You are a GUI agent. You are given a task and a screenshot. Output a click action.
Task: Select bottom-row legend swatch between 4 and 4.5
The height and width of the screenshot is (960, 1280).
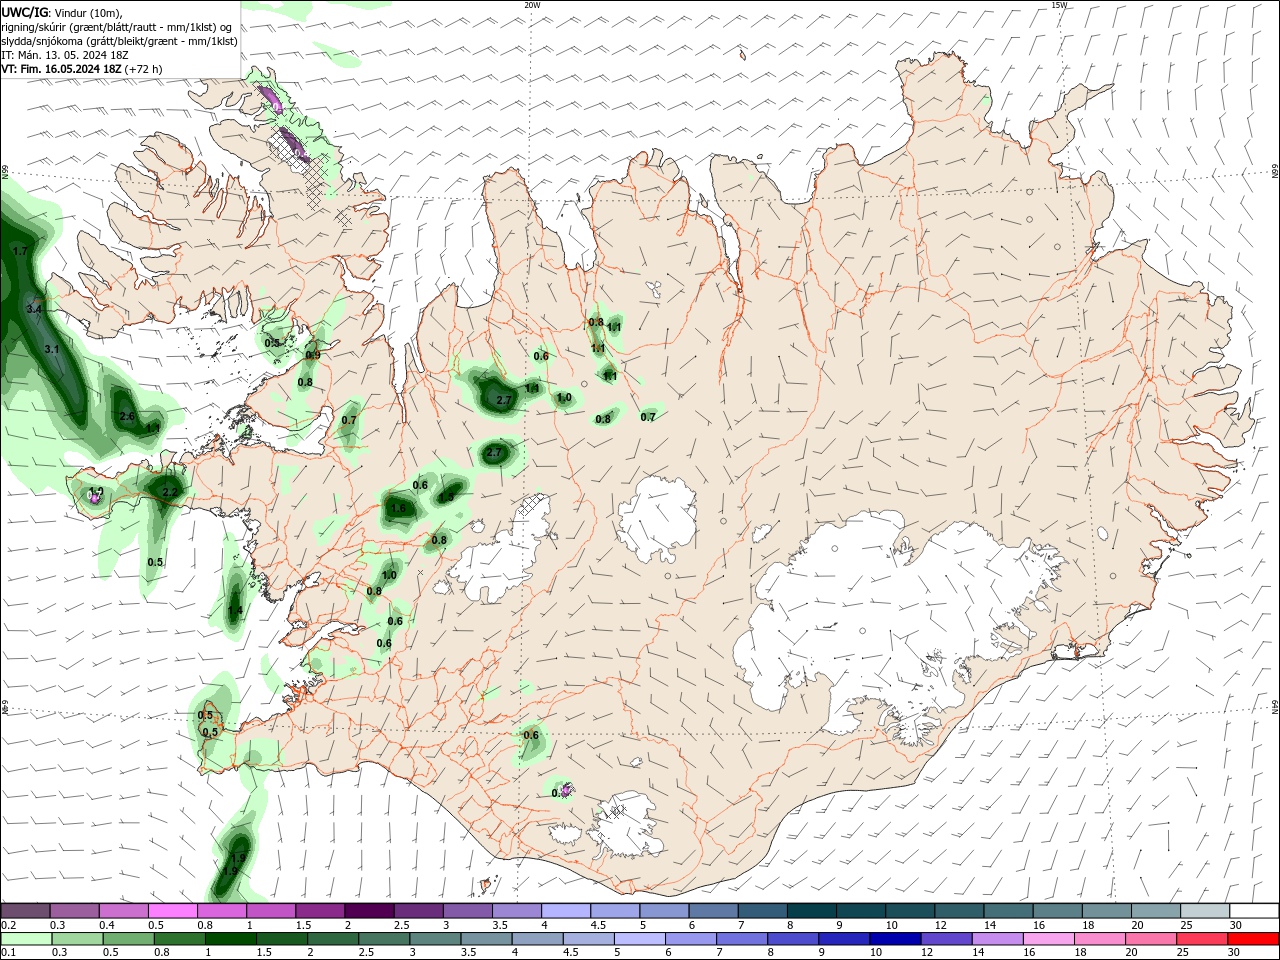point(538,939)
